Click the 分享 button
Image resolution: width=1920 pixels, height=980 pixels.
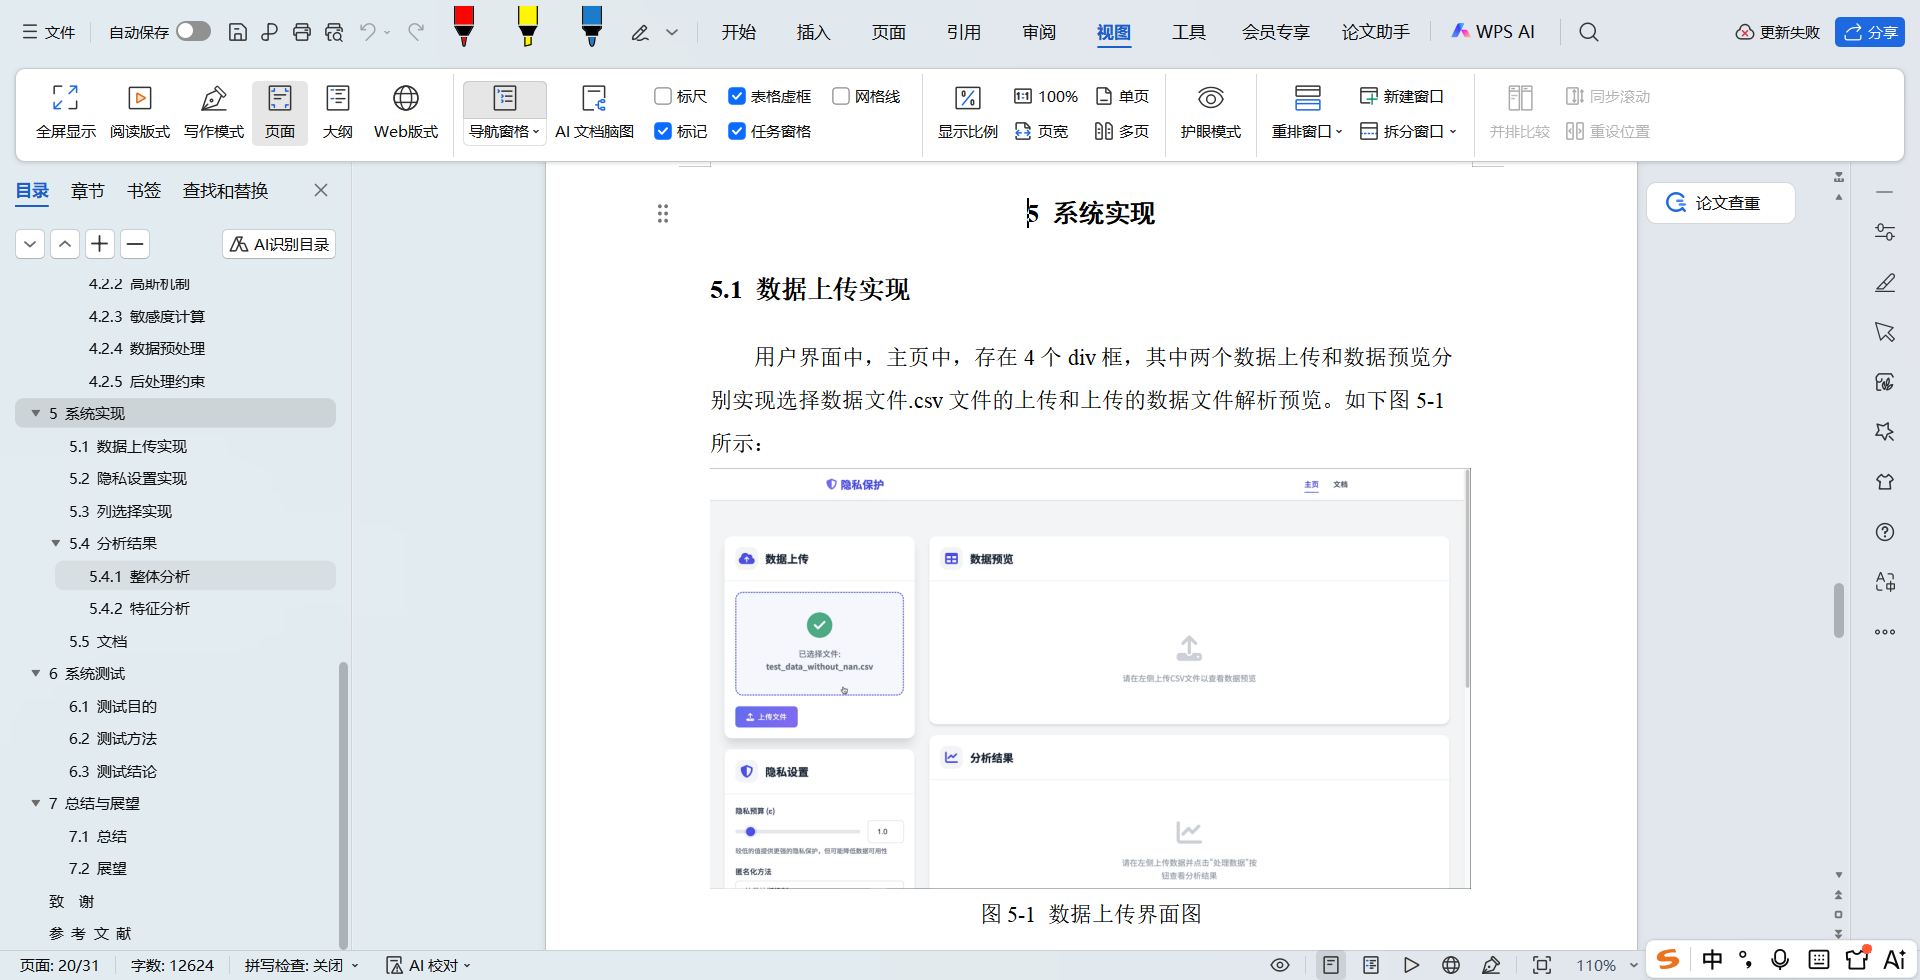point(1870,32)
